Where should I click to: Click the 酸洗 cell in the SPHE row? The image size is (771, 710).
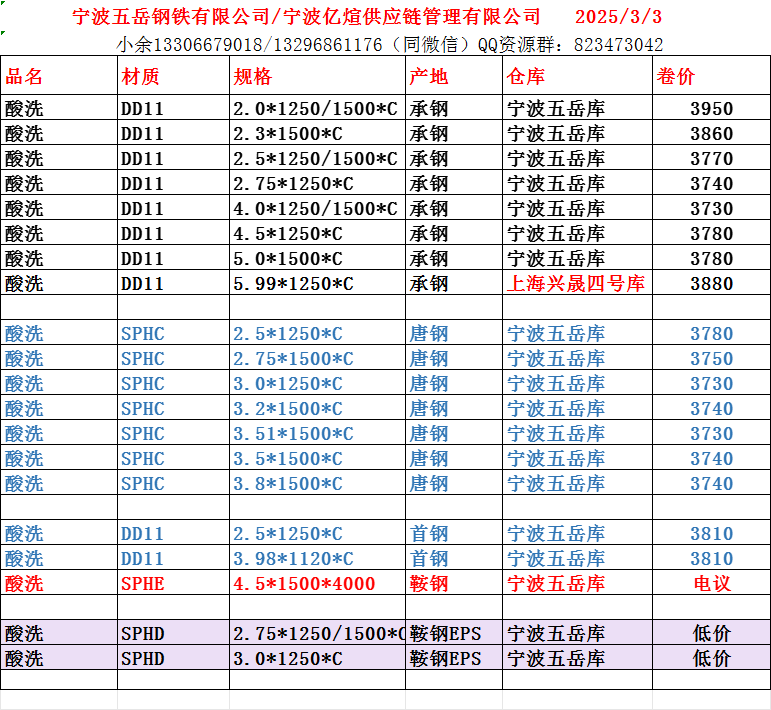(x=59, y=583)
